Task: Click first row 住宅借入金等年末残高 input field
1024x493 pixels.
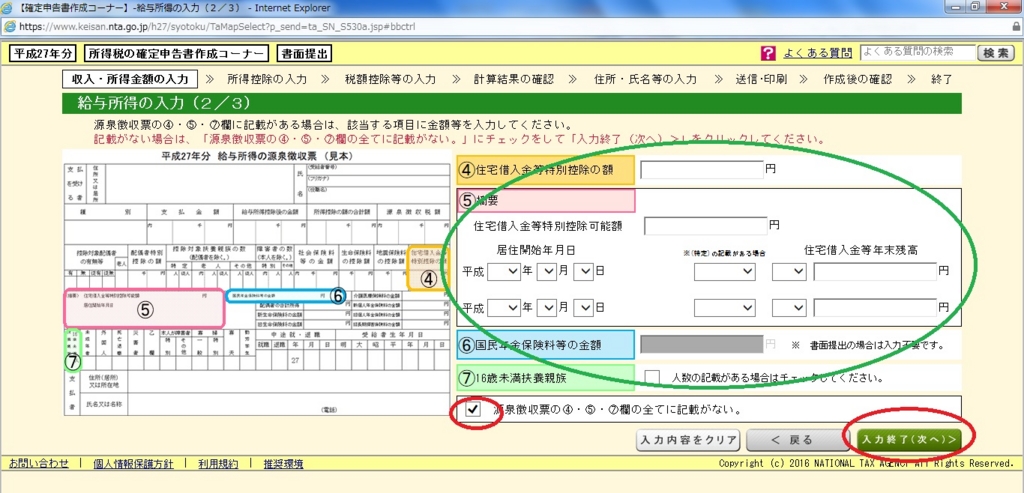Action: [x=875, y=270]
